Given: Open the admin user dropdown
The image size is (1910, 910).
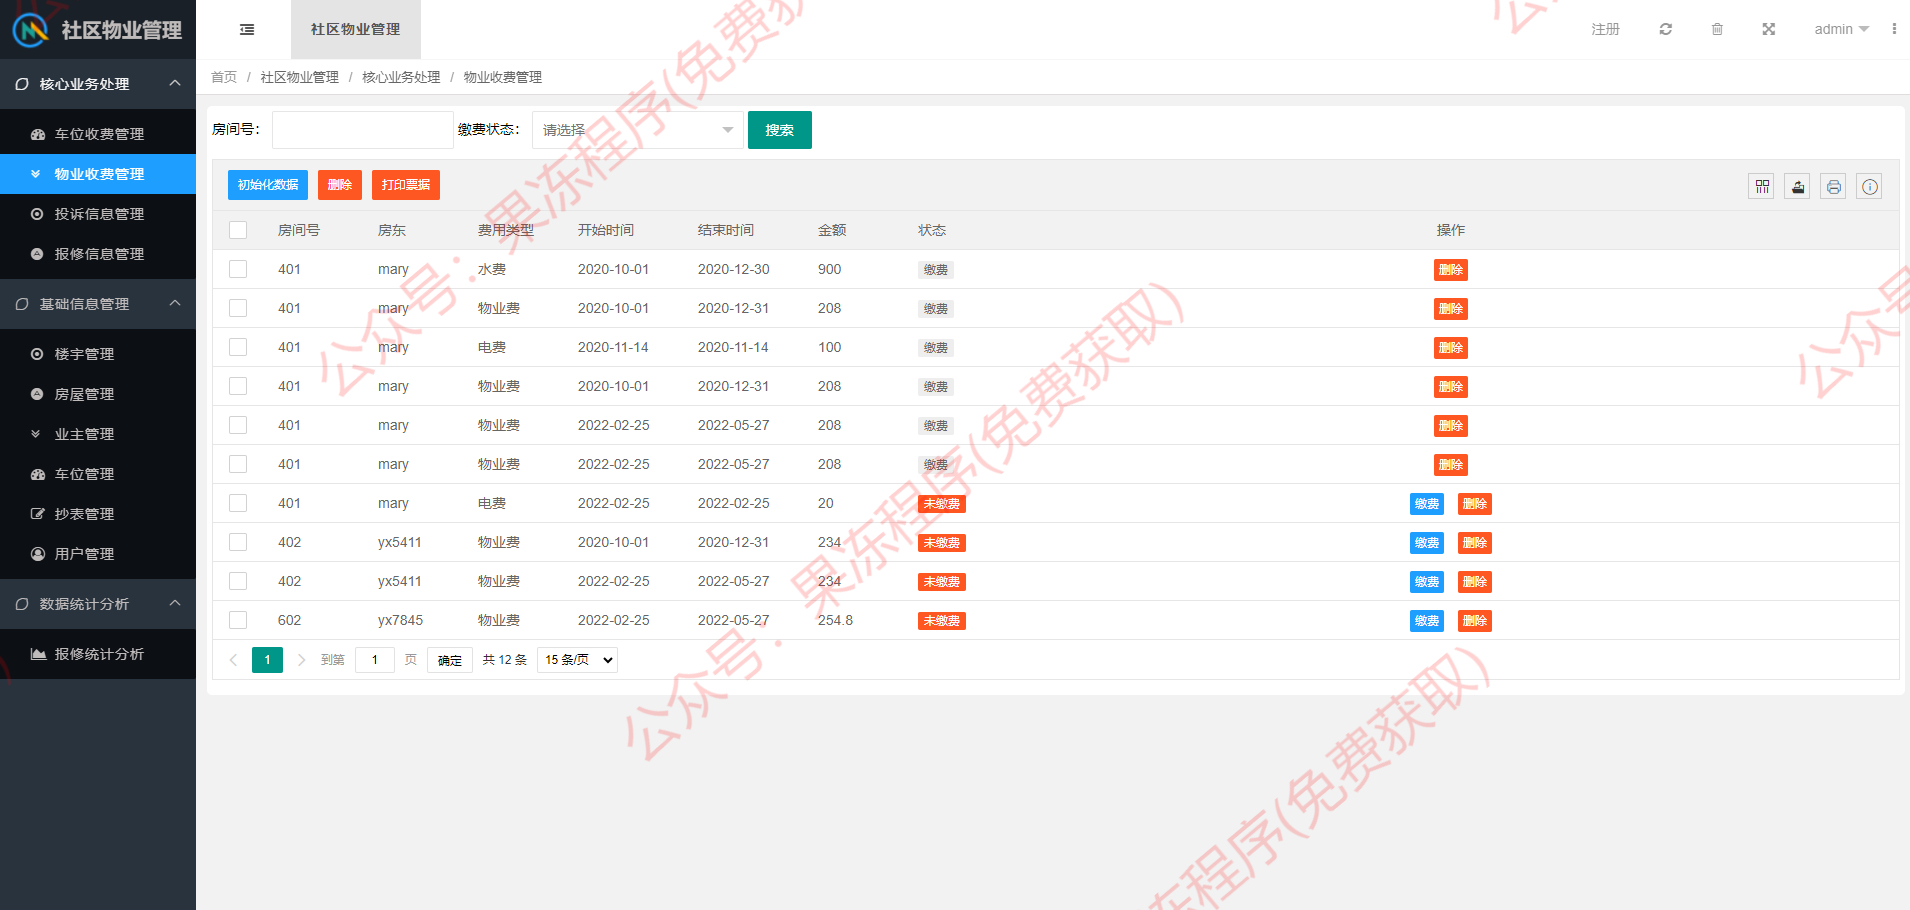Looking at the screenshot, I should (x=1841, y=29).
